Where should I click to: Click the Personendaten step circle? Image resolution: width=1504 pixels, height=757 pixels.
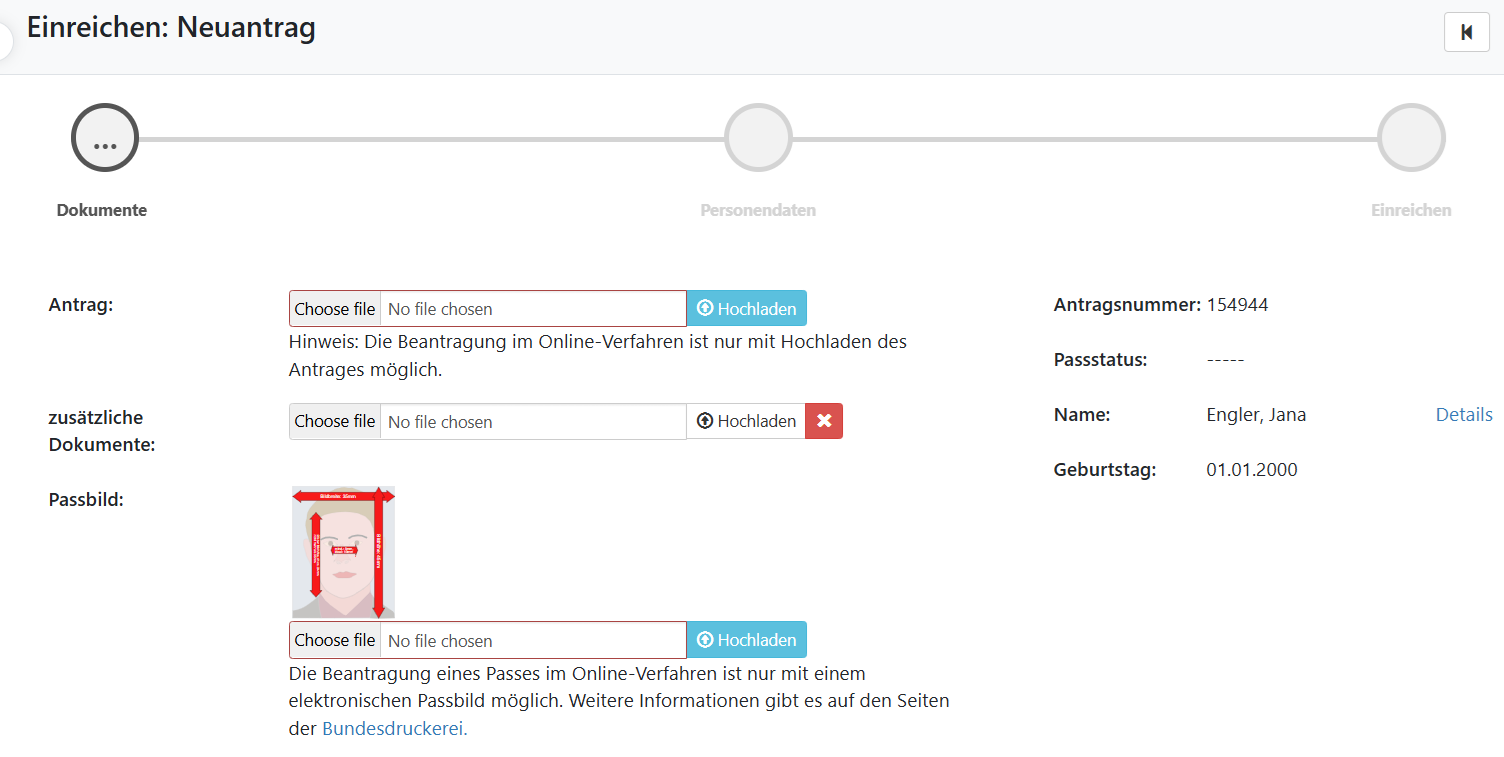(758, 138)
